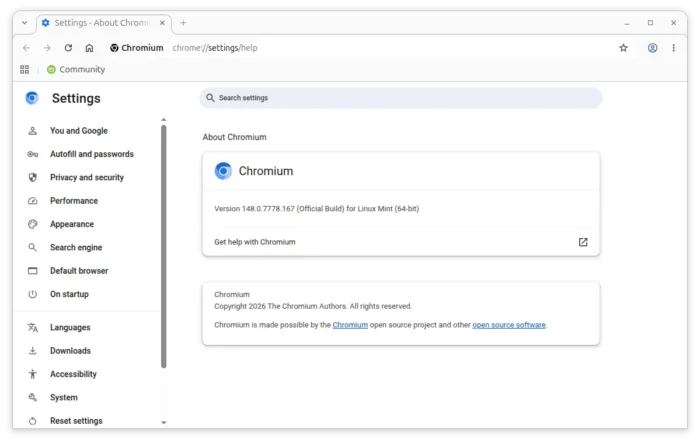700x443 pixels.
Task: Open a new tab with plus button
Action: coord(183,23)
